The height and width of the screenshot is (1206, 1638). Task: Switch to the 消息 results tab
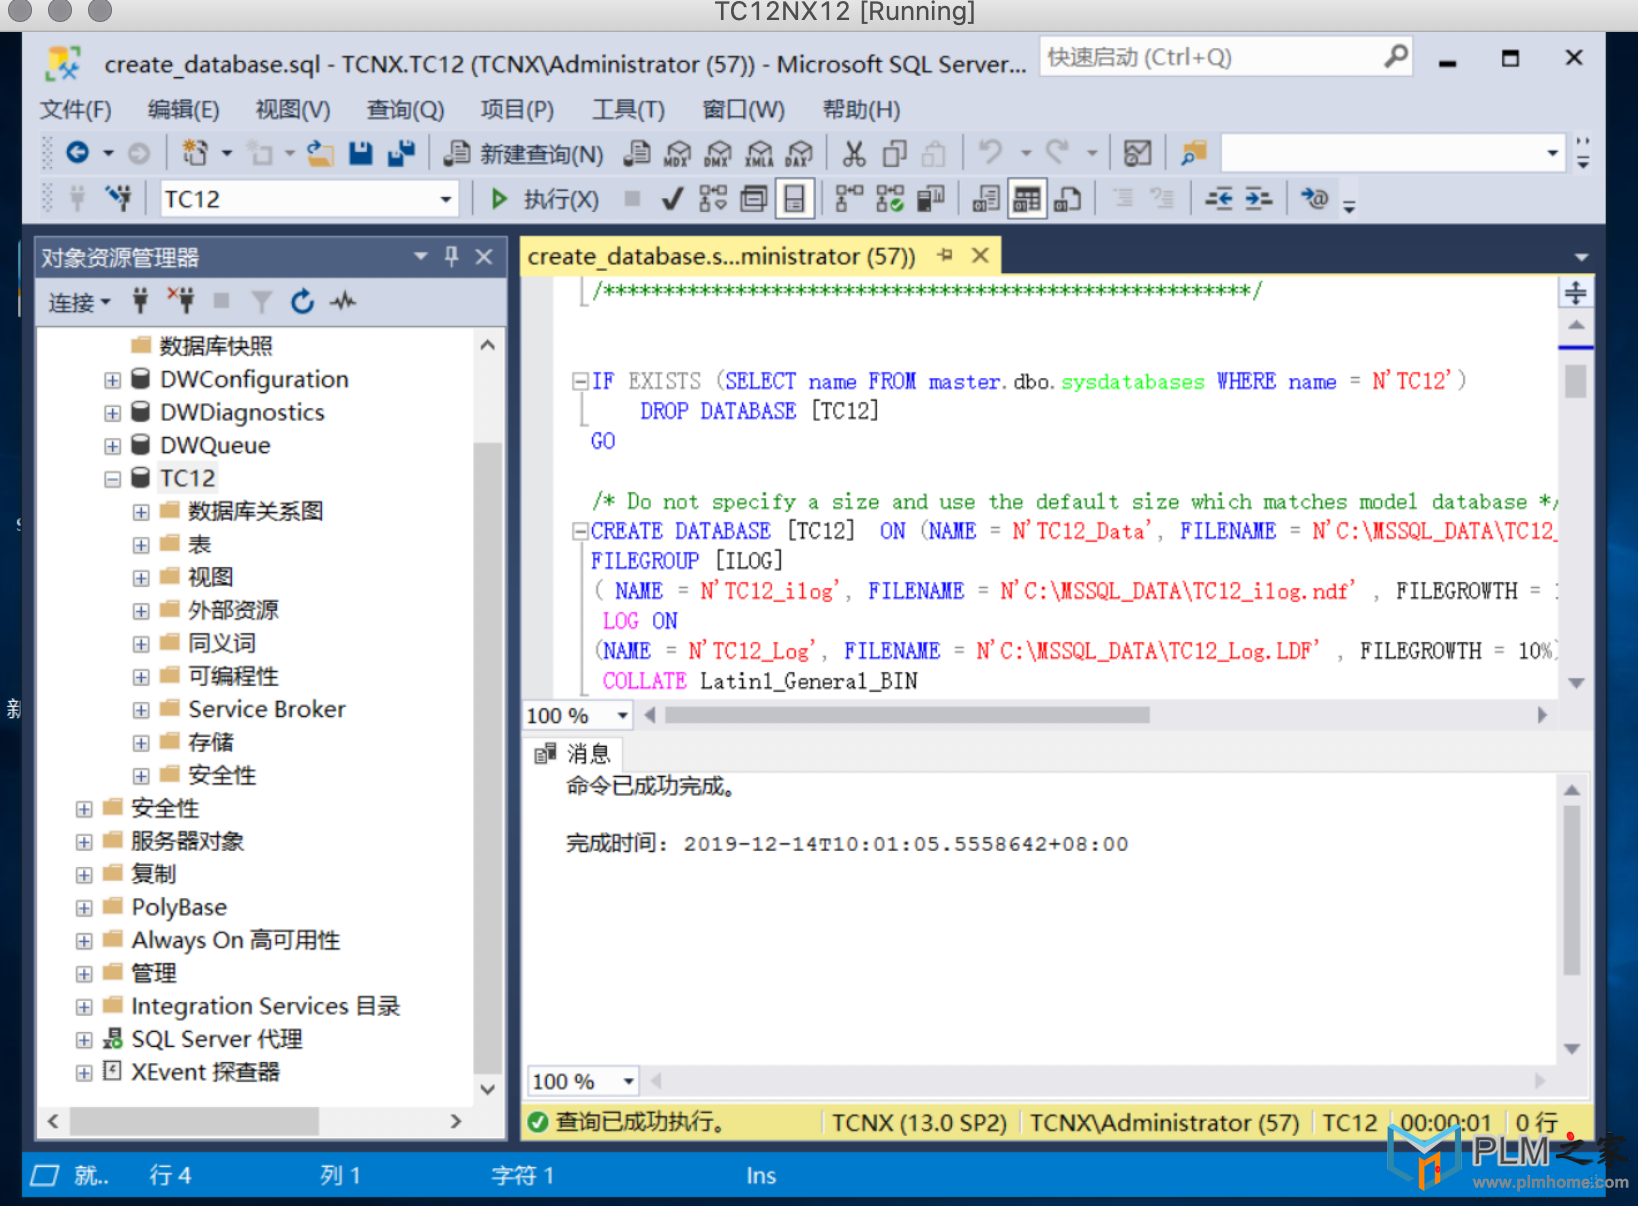coord(575,753)
